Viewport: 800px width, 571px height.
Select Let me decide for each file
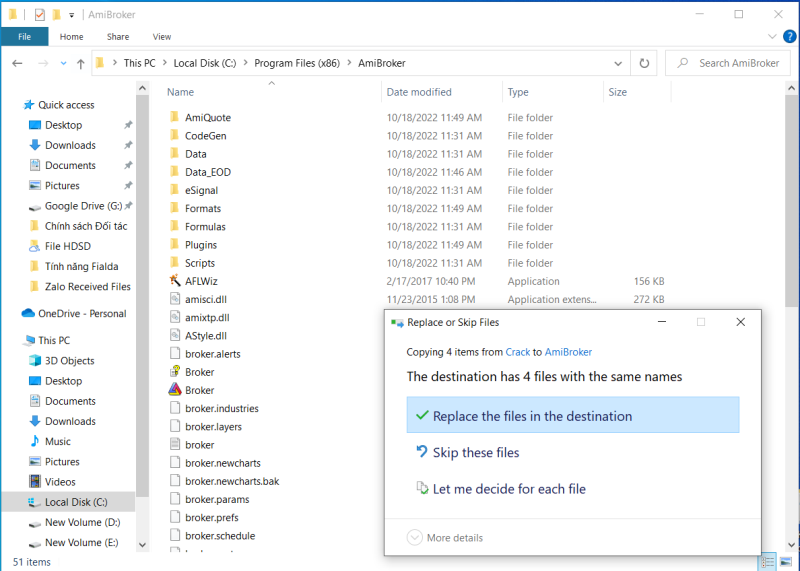(508, 489)
